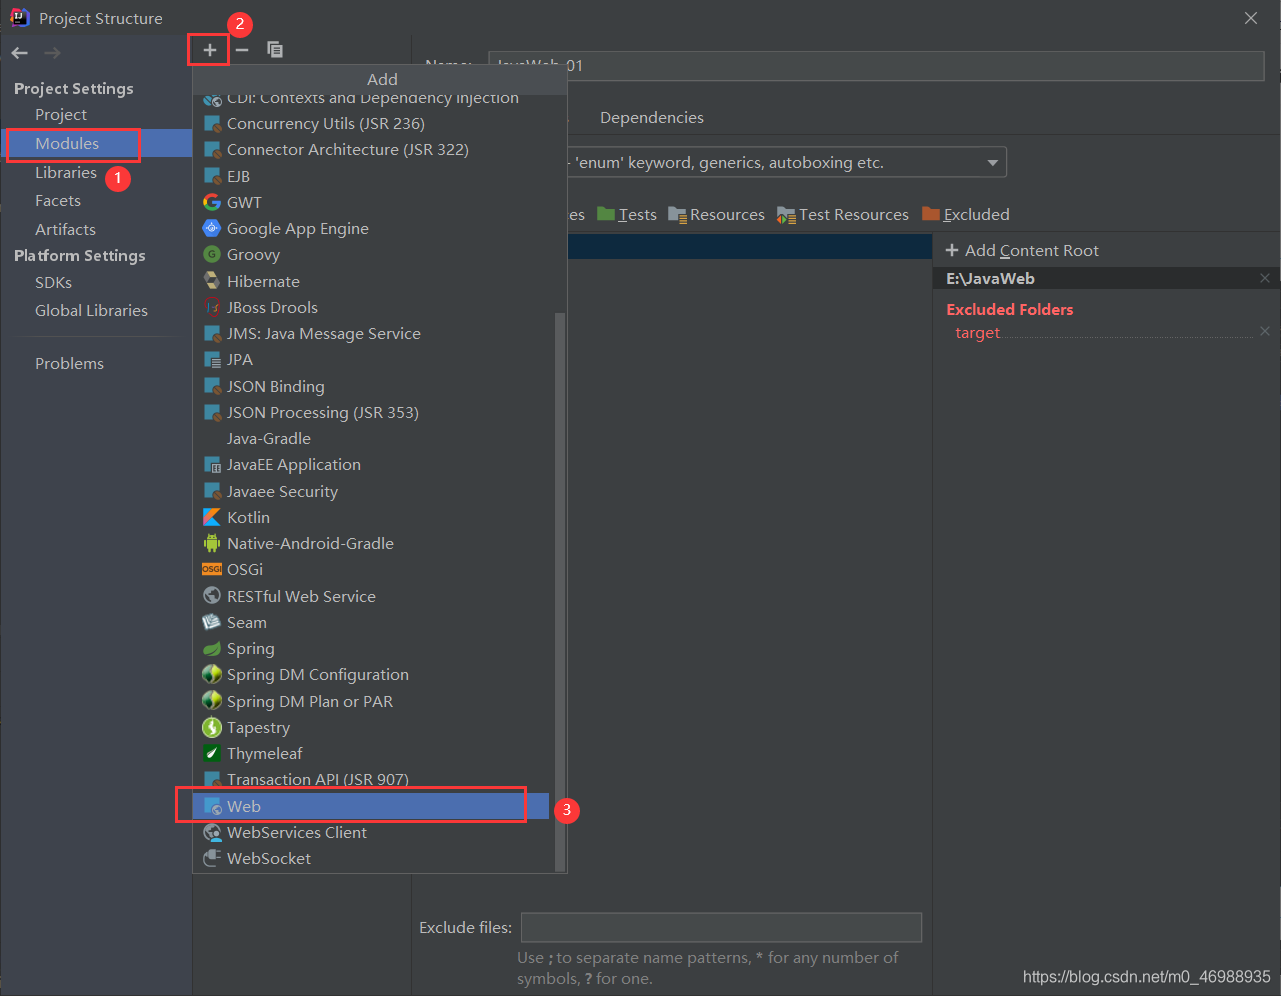Remove the E:\JavaWeb content root
1281x996 pixels.
[1265, 278]
